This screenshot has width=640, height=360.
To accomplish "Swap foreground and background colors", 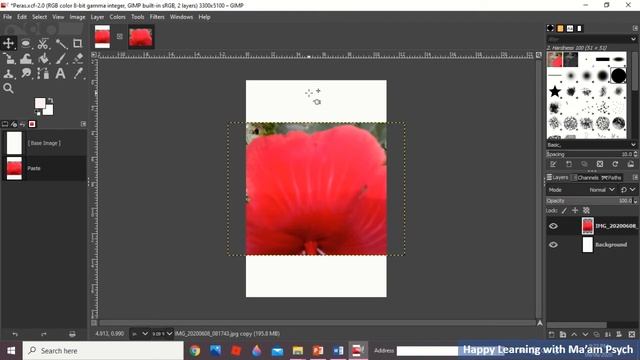I will [x=51, y=100].
